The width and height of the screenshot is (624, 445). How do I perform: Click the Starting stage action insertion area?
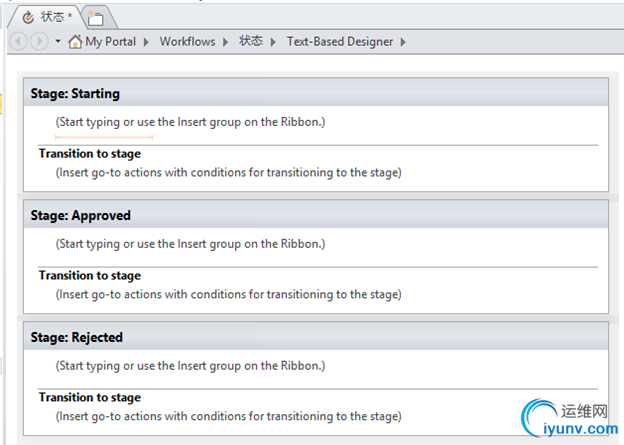click(x=190, y=122)
